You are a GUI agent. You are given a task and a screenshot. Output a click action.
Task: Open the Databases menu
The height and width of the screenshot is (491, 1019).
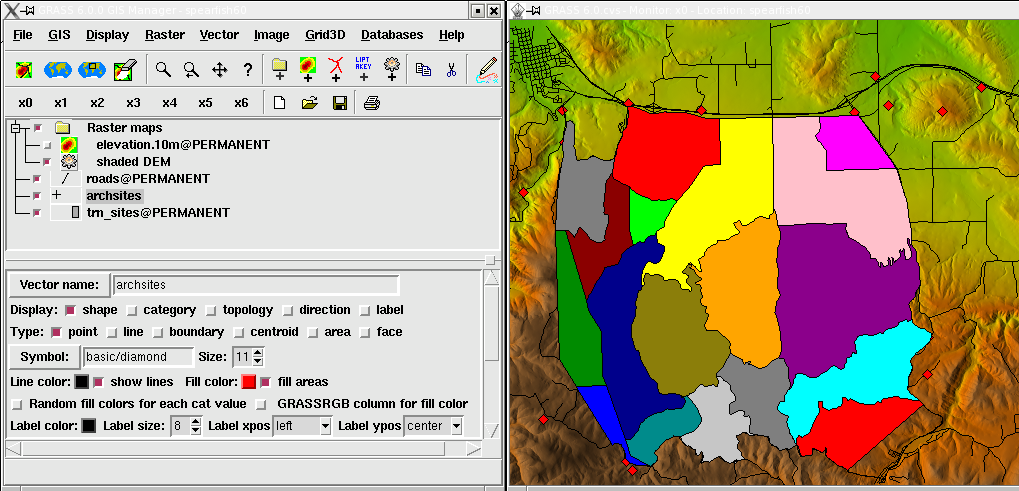click(391, 35)
